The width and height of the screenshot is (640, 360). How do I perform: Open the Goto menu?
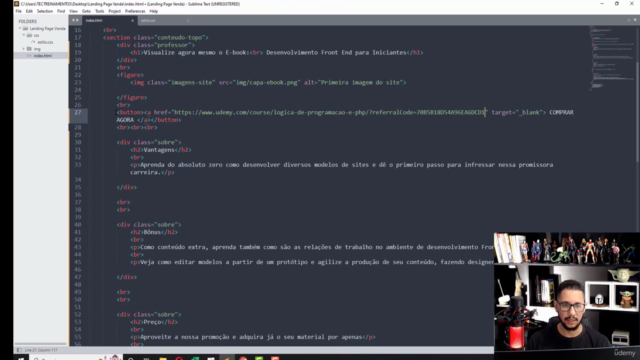pos(86,11)
